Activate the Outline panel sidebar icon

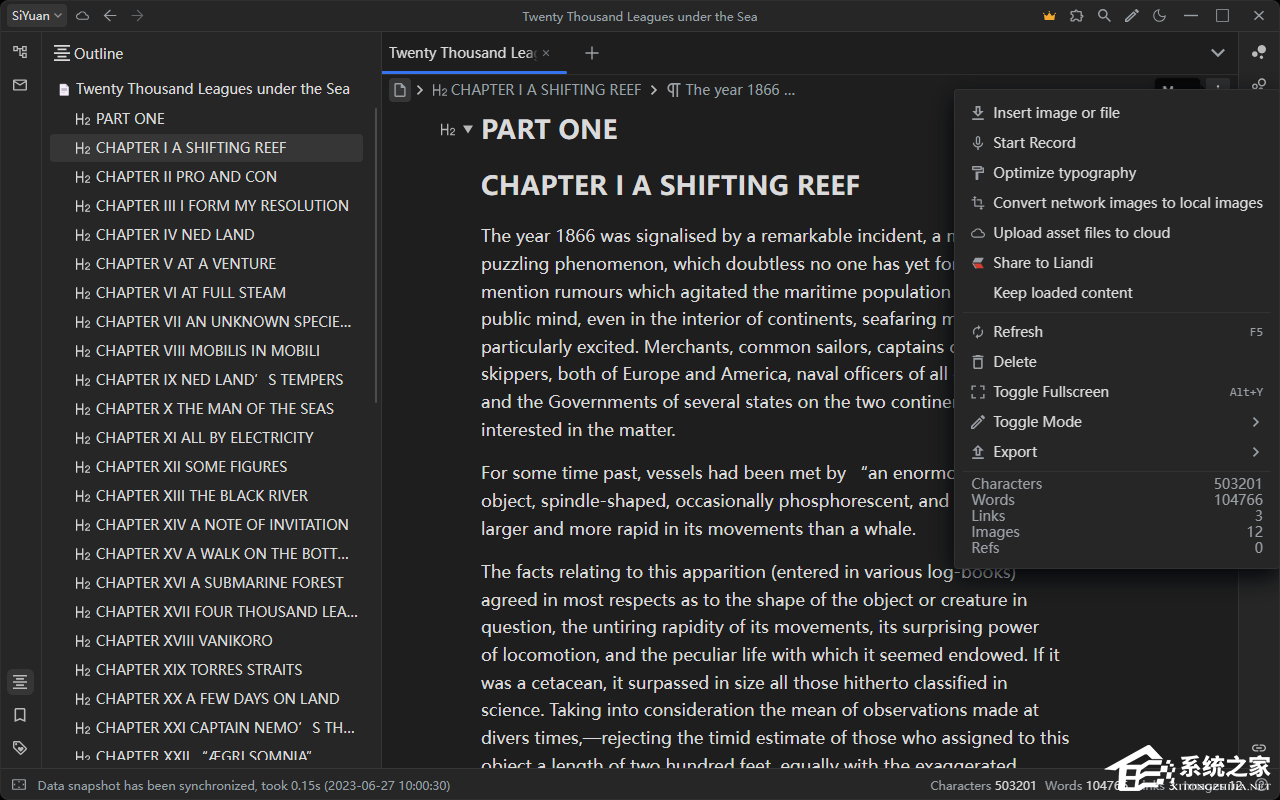point(20,682)
